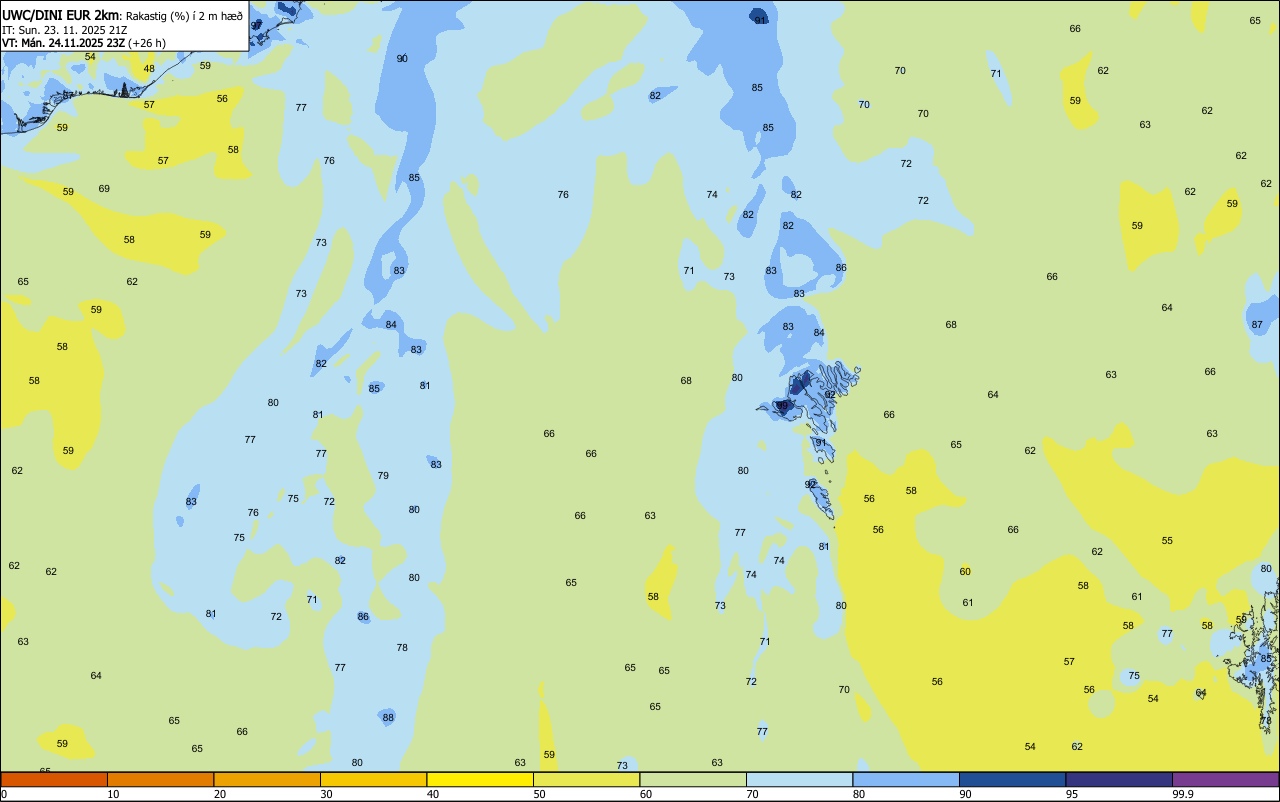Click the "(+26 h)" forecast offset text

tap(147, 43)
